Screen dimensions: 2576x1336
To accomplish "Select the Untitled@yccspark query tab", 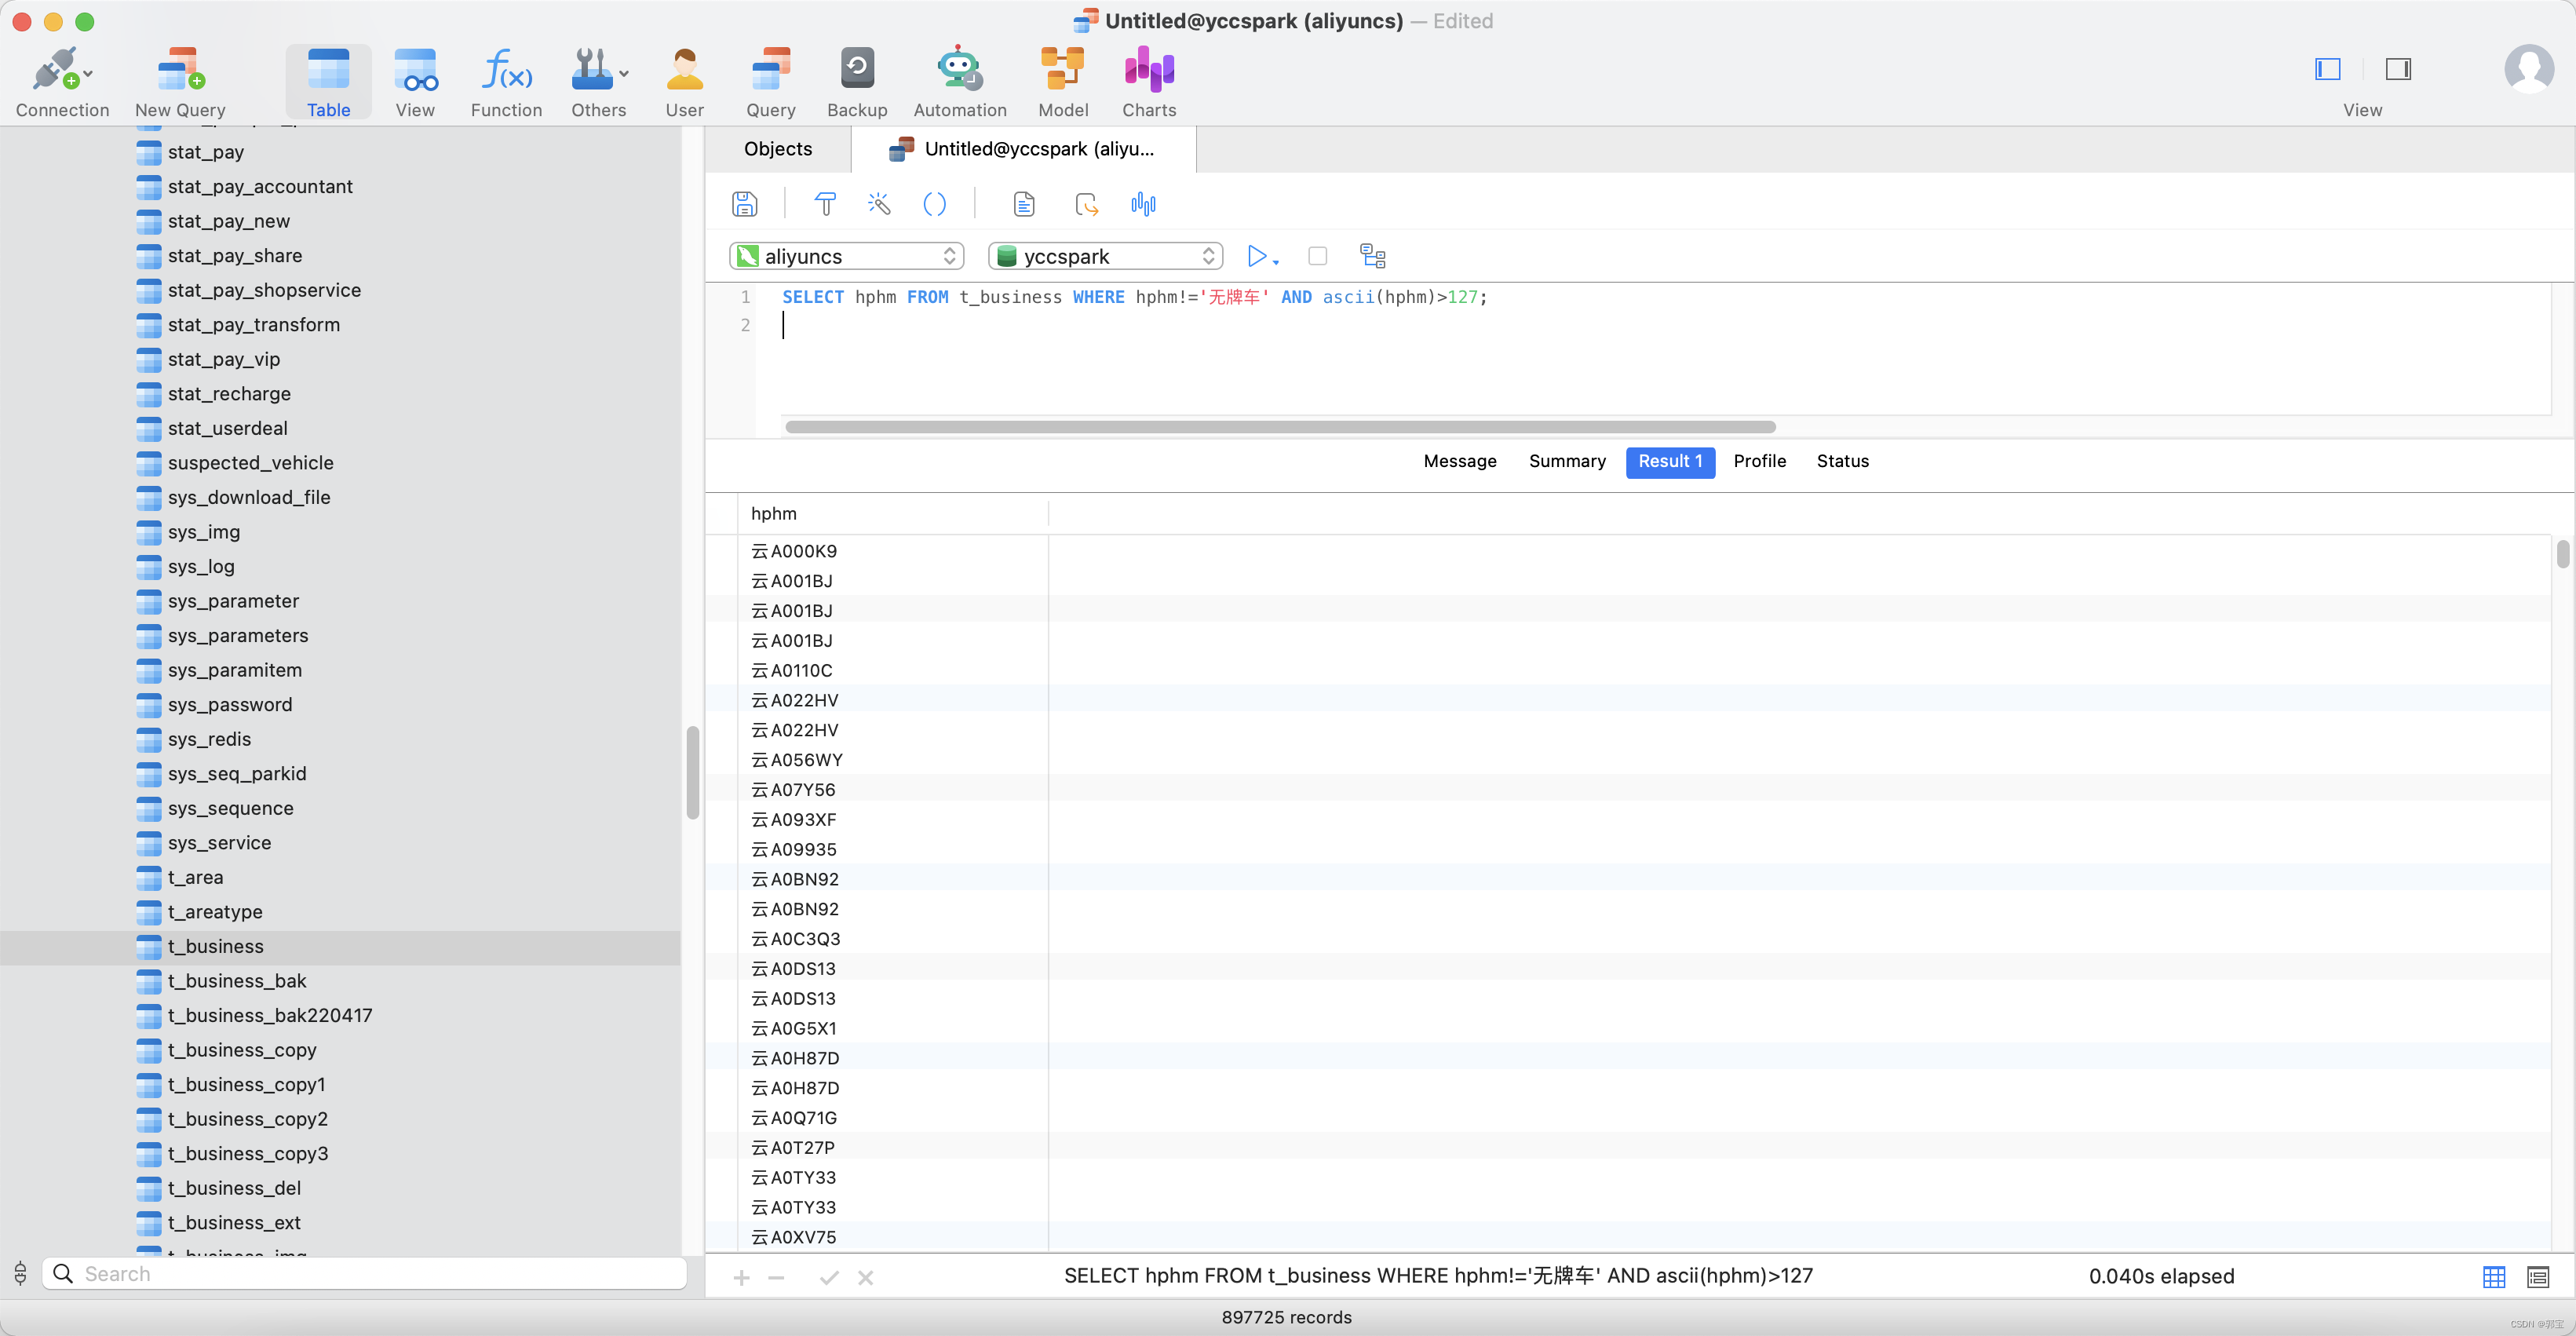I will pyautogui.click(x=1024, y=149).
